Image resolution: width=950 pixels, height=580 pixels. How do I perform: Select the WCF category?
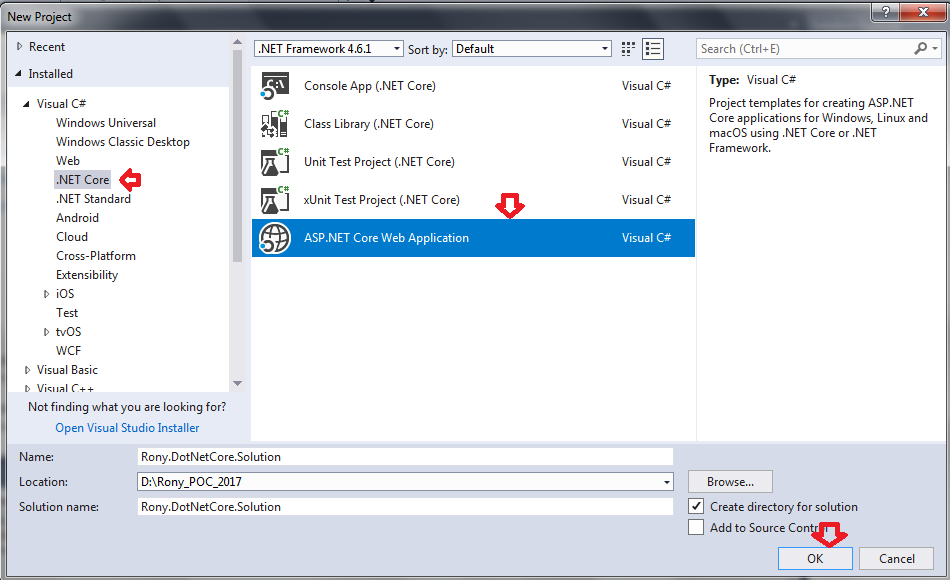[x=68, y=351]
